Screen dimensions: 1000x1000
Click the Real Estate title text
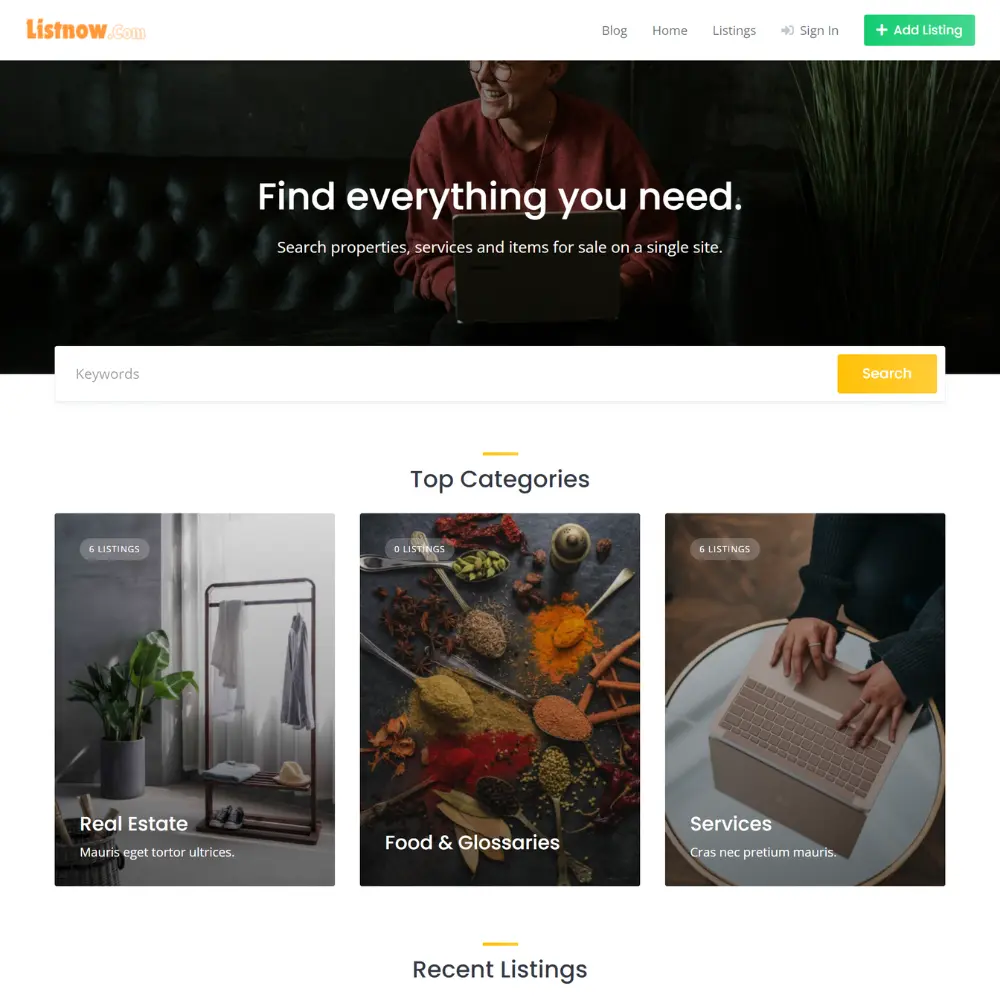click(x=134, y=823)
